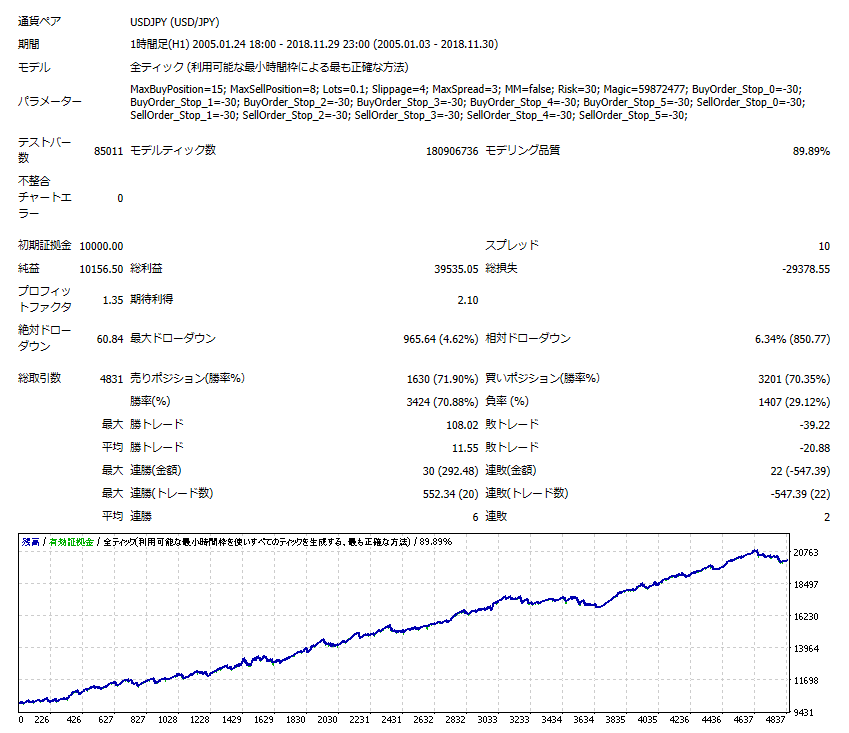Image resolution: width=849 pixels, height=733 pixels.
Task: Click the net profit value 10156.50
Action: point(101,269)
